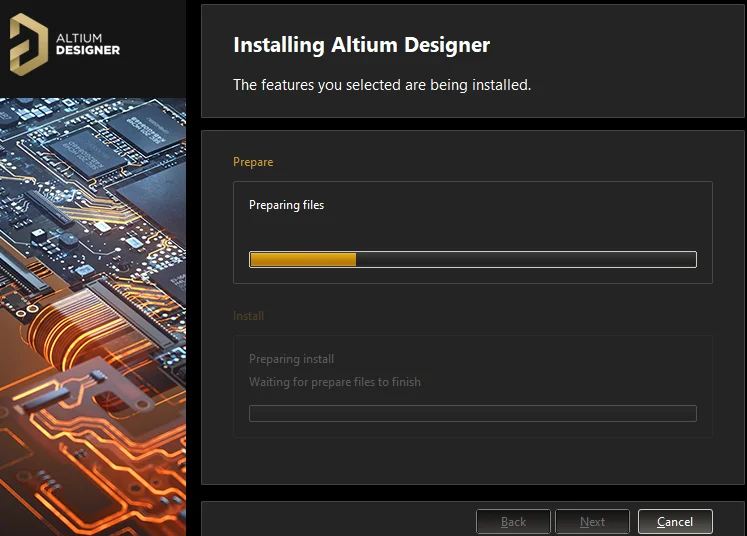
Task: Click the Altium Designer wordmark text
Action: [x=88, y=44]
